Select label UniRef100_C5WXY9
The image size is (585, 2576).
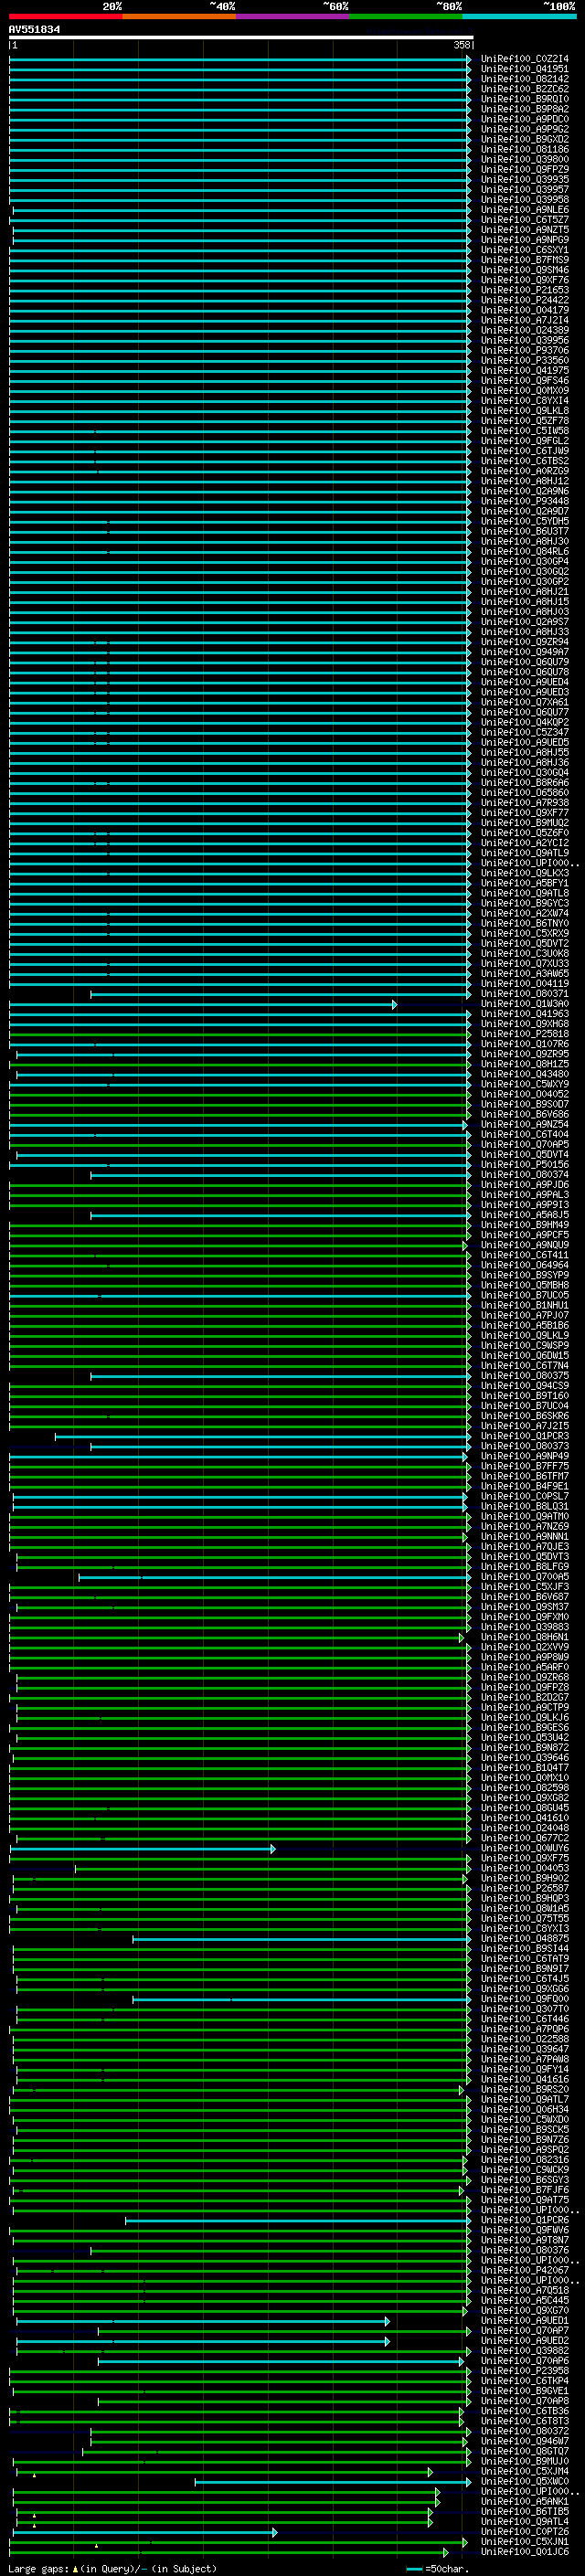click(525, 1084)
